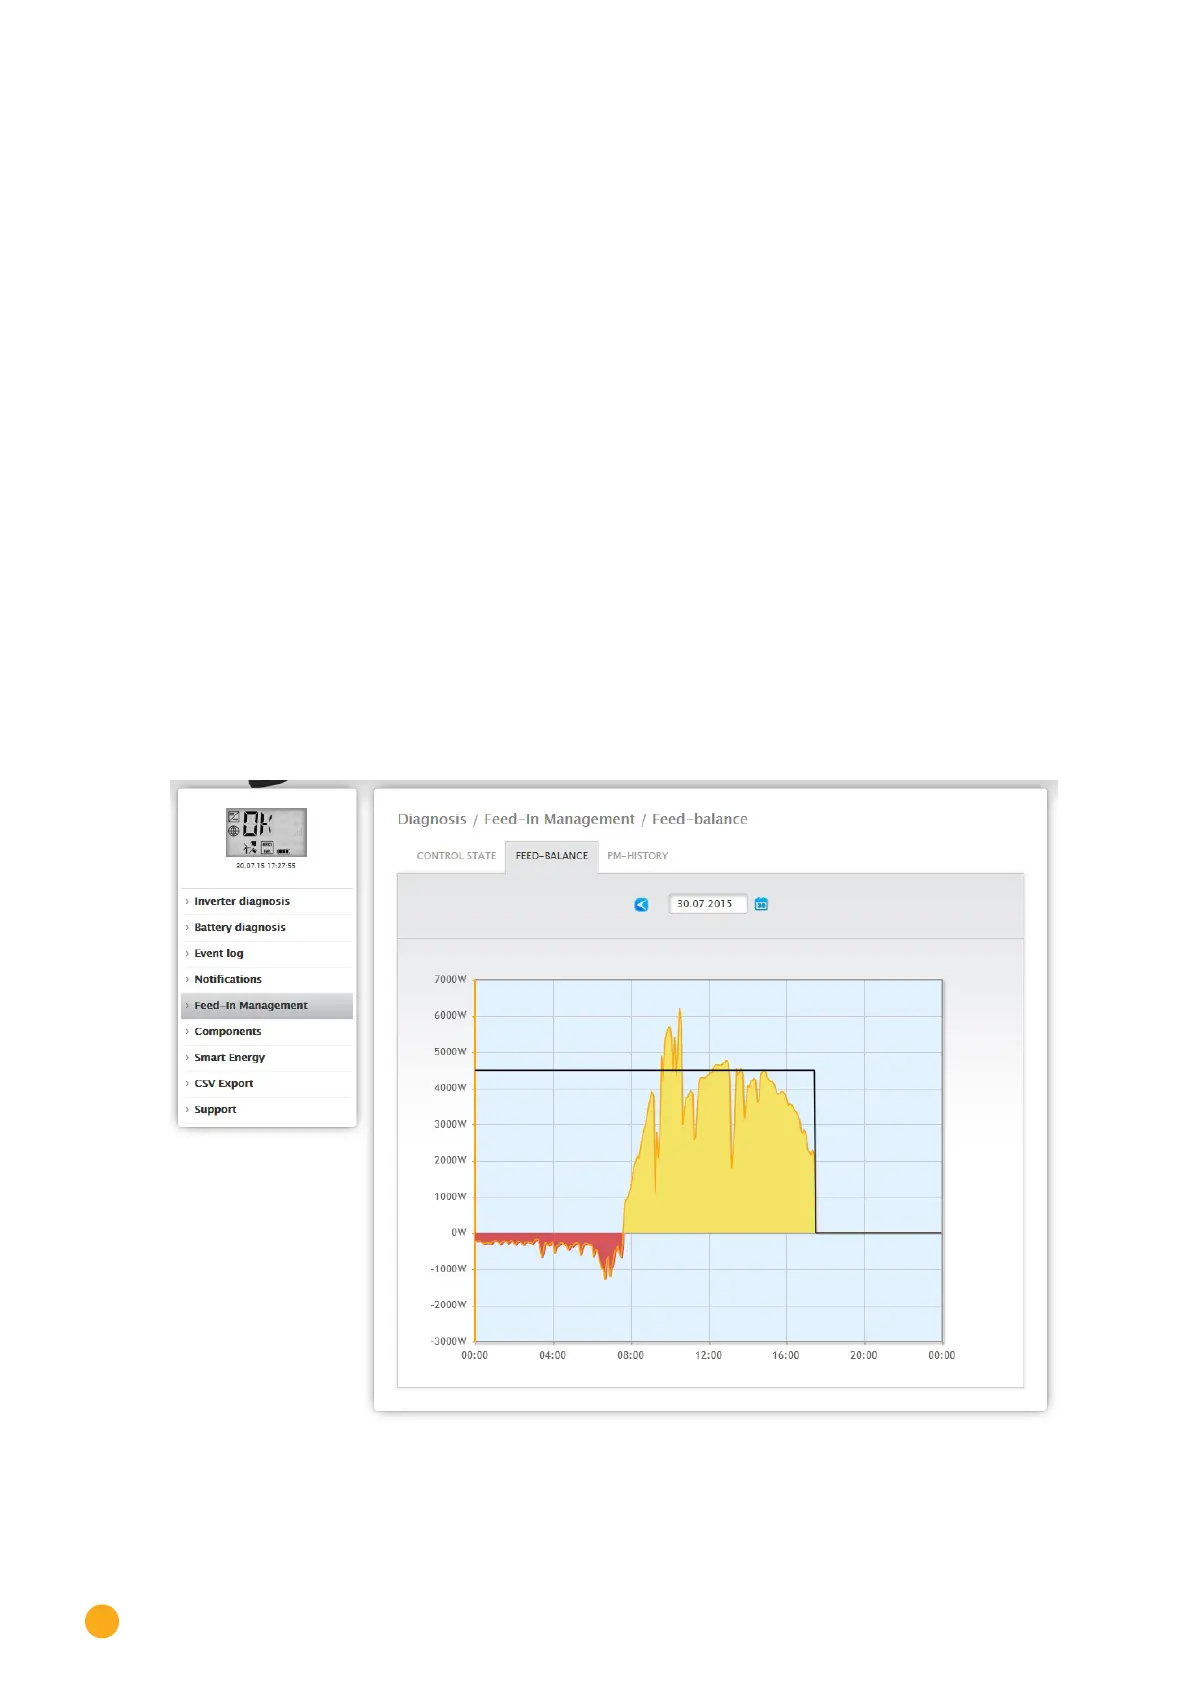Open the PM-History tab
The width and height of the screenshot is (1191, 1684).
pos(637,856)
